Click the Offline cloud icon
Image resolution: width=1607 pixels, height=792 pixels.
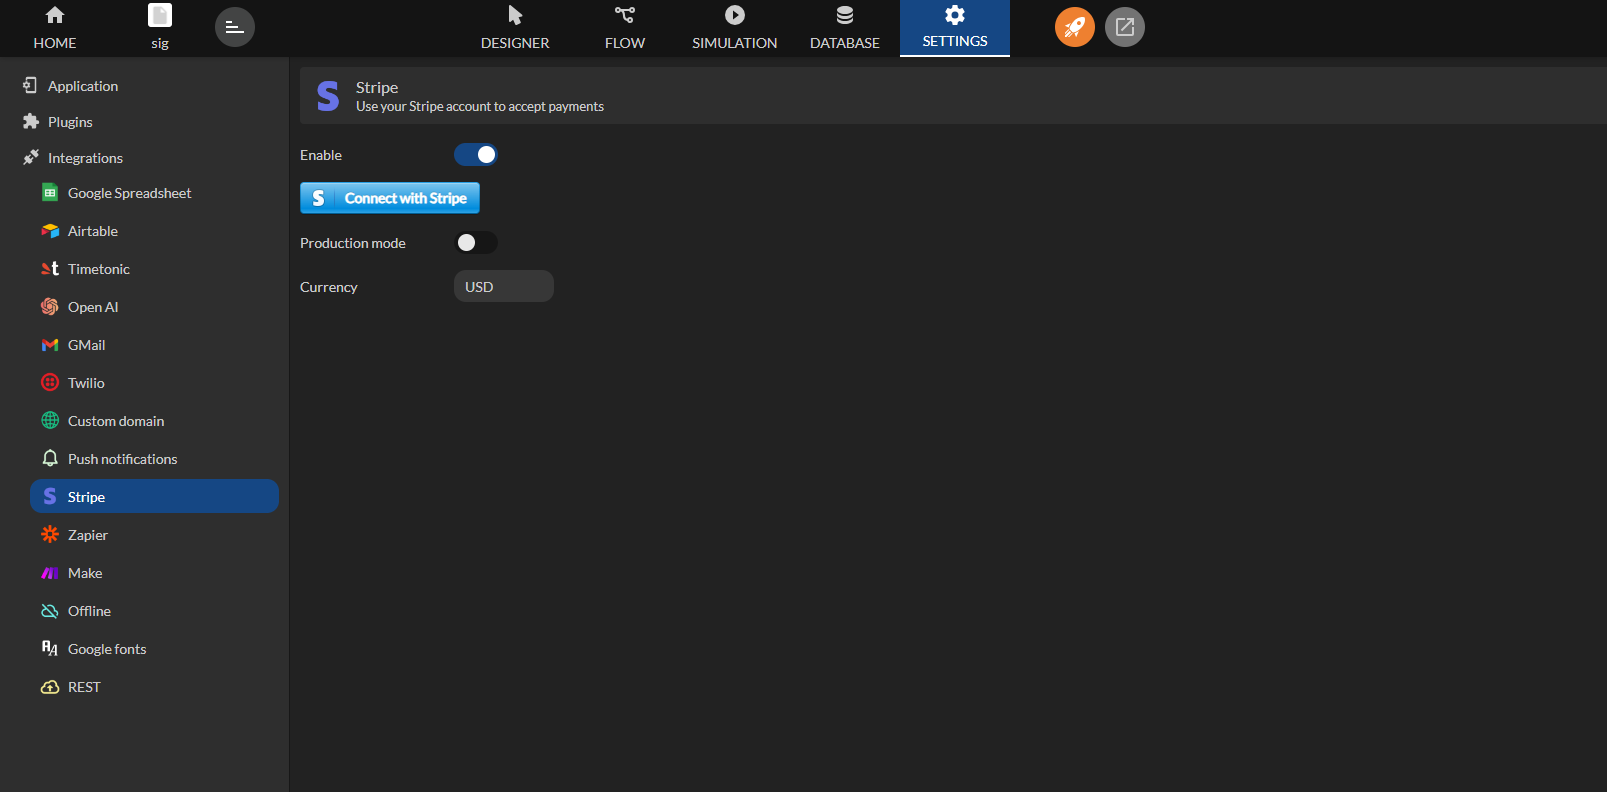click(50, 611)
